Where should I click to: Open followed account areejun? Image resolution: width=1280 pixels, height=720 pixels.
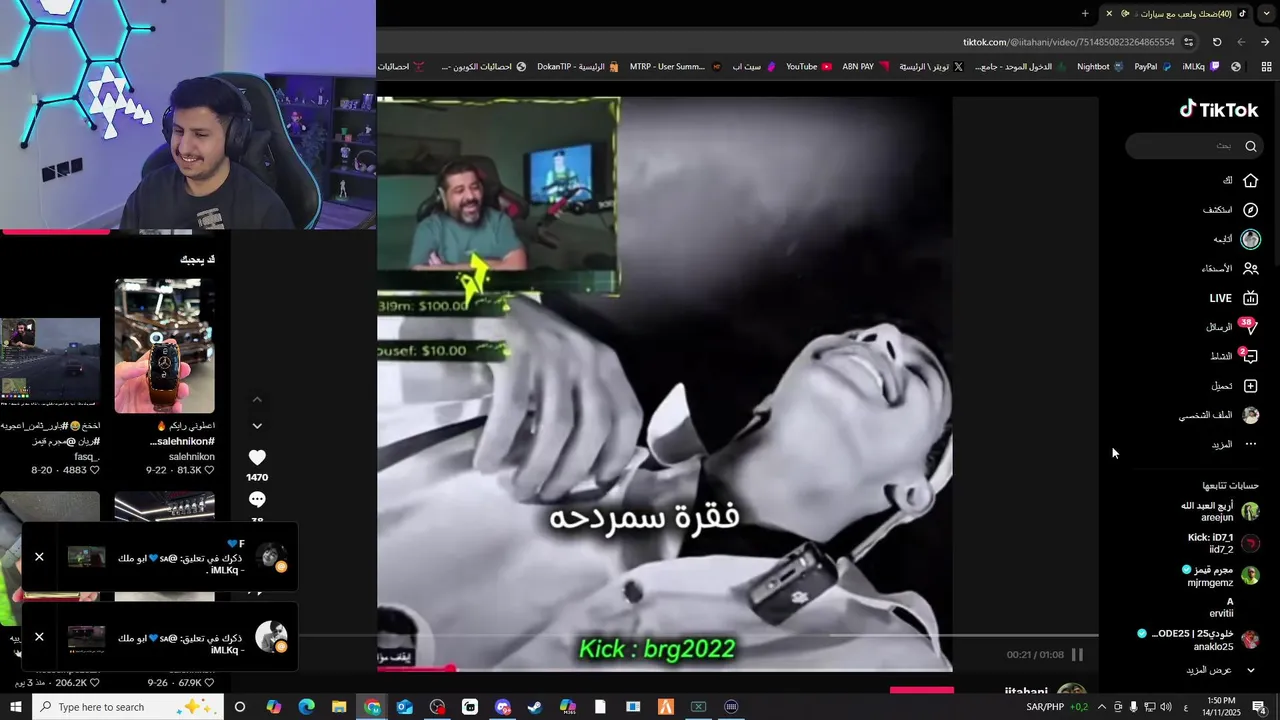pos(1218,511)
